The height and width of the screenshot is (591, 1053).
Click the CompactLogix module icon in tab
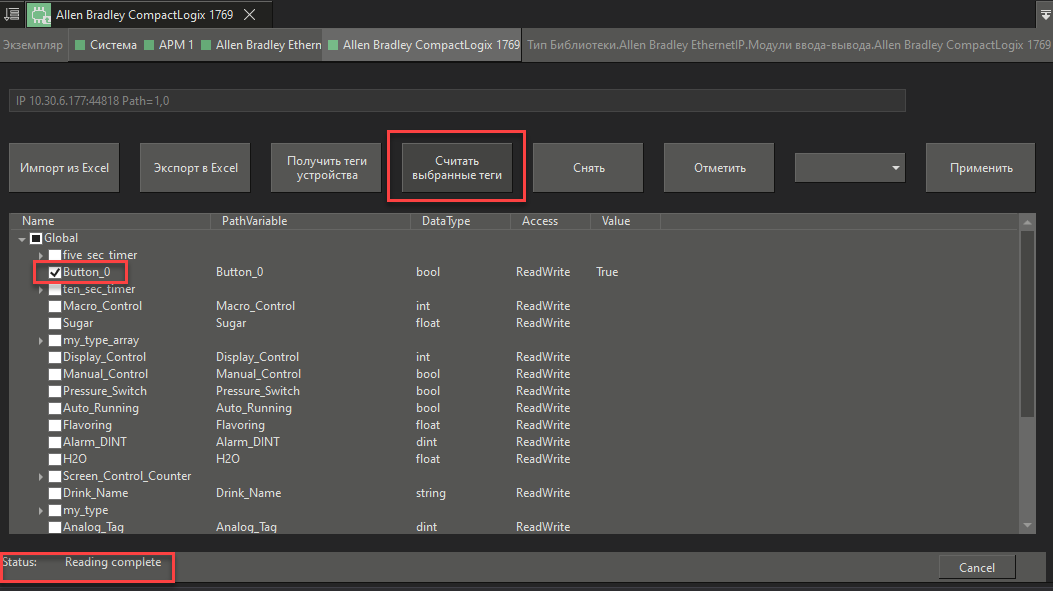[x=39, y=15]
